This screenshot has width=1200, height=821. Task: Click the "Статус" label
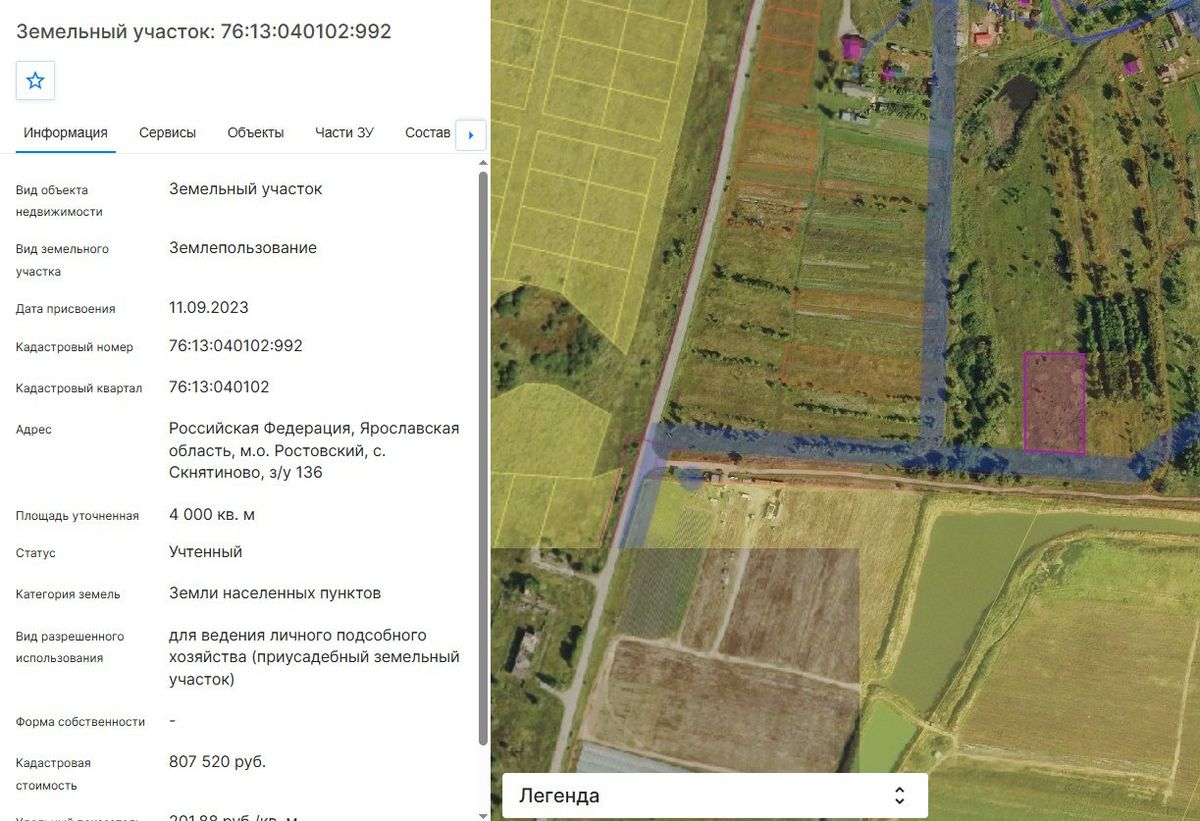coord(36,553)
